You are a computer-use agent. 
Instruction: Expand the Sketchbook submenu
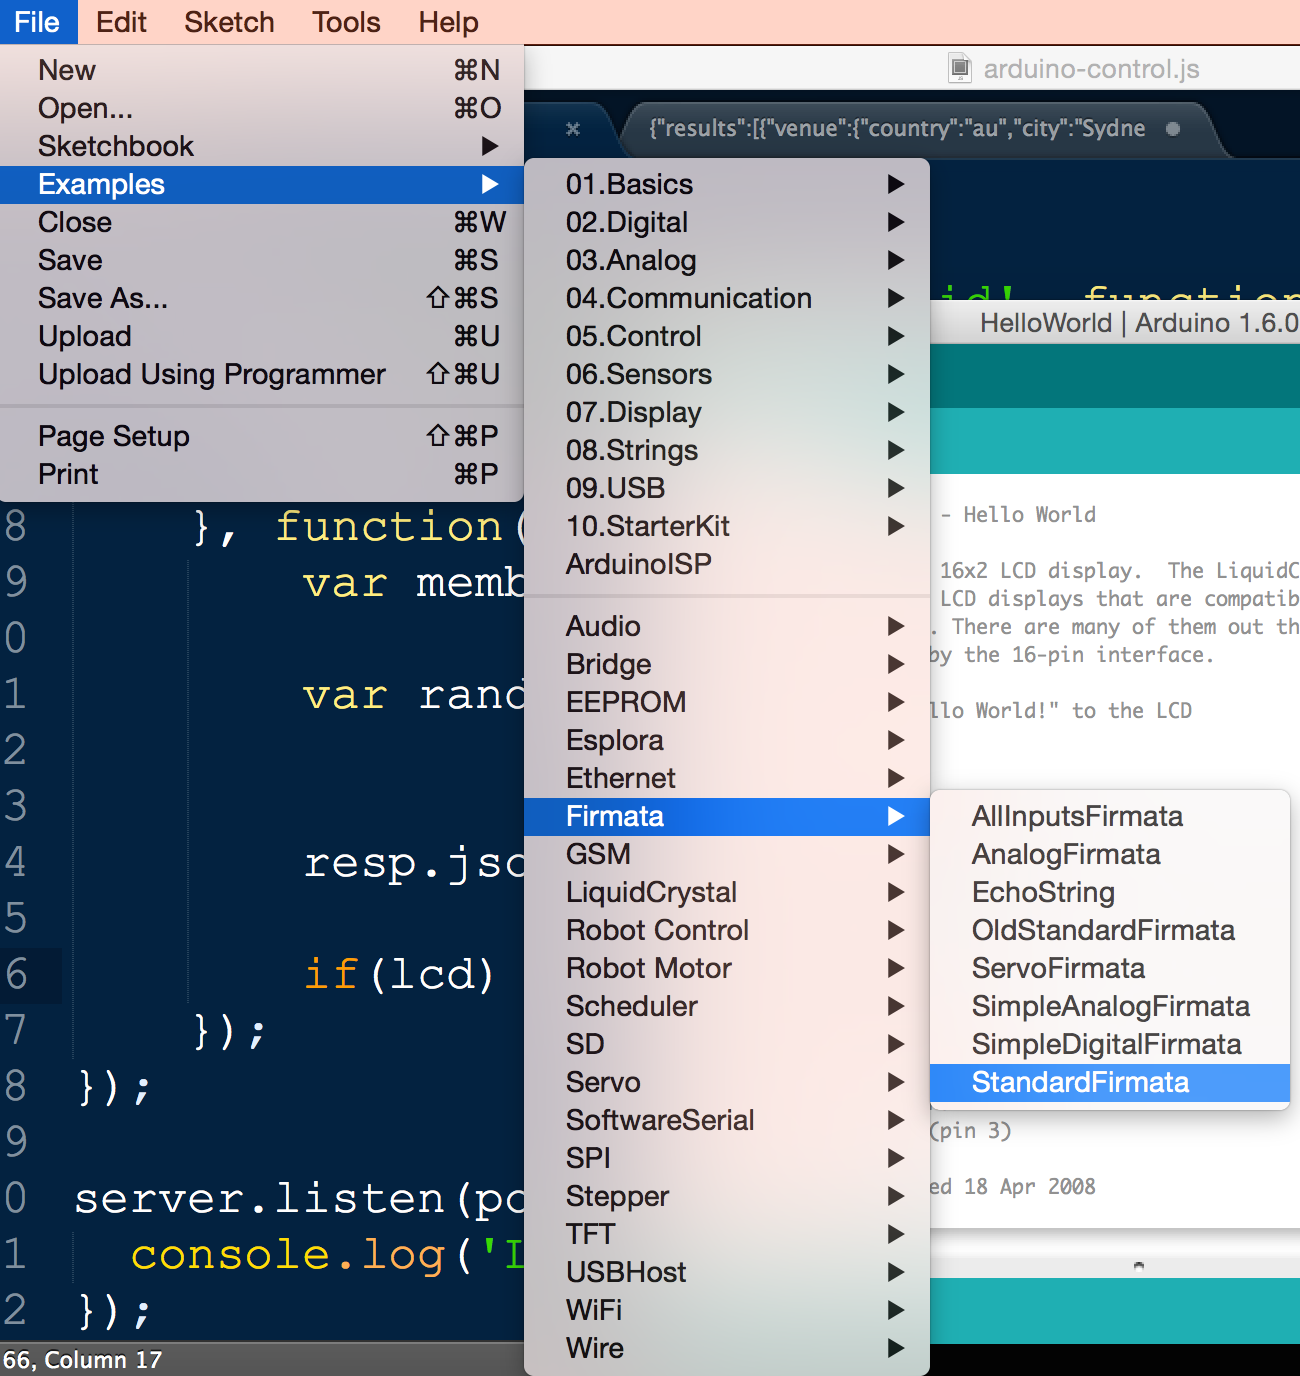coord(262,146)
